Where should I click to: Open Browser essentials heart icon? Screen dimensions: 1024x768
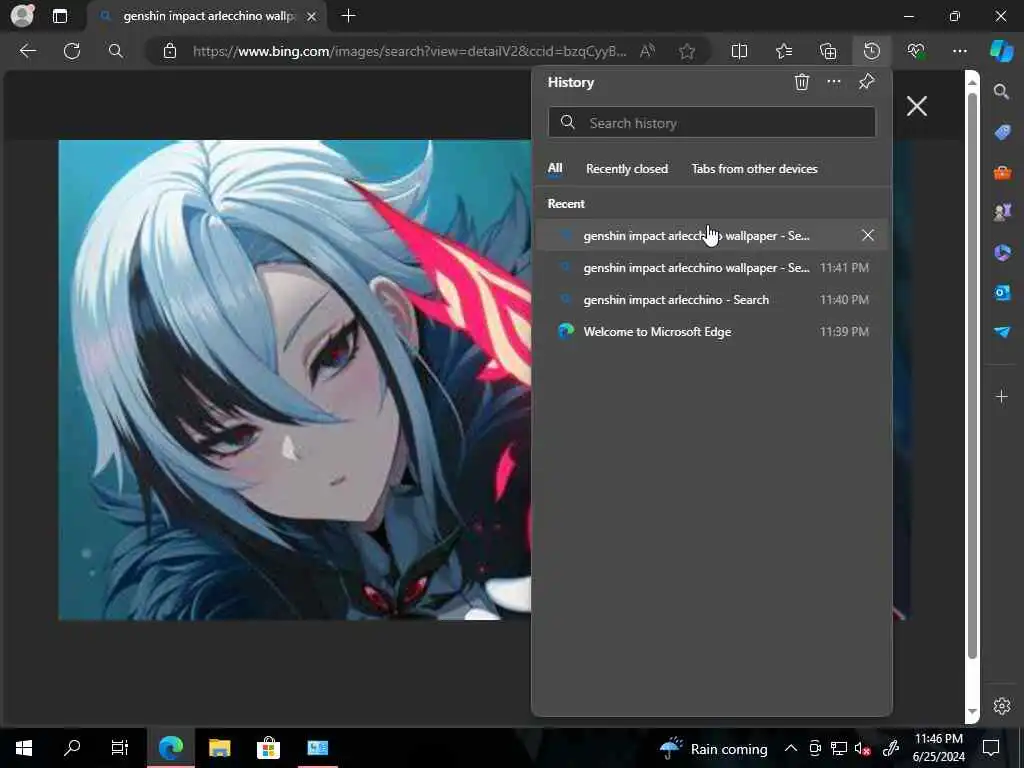click(x=916, y=51)
